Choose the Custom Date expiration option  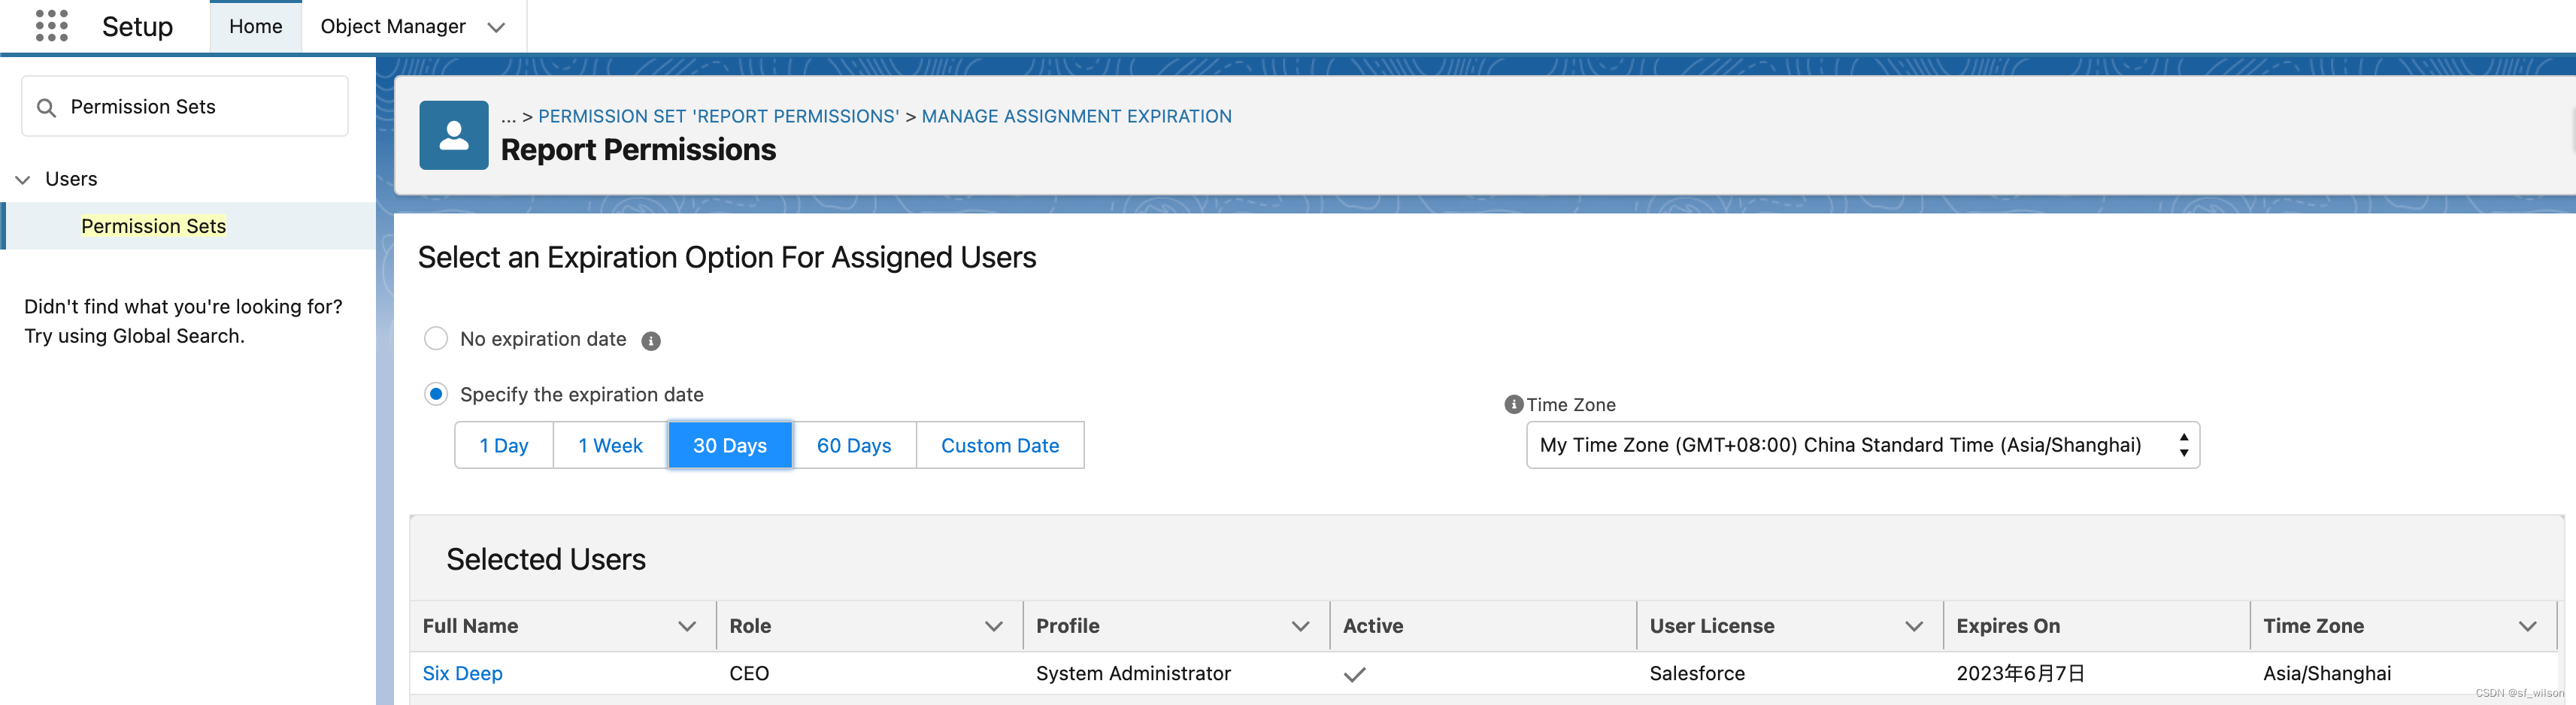[x=1000, y=445]
